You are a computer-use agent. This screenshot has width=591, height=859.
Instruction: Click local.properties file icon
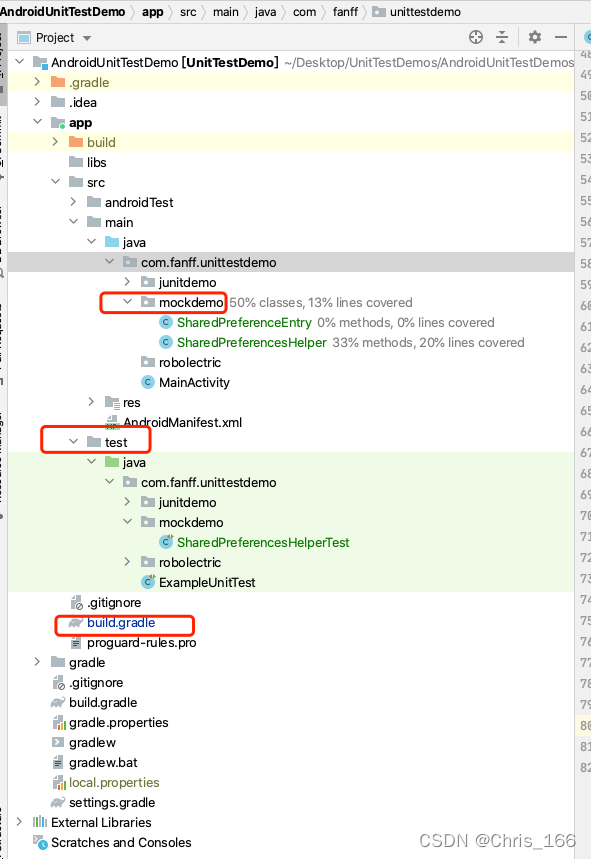click(59, 783)
